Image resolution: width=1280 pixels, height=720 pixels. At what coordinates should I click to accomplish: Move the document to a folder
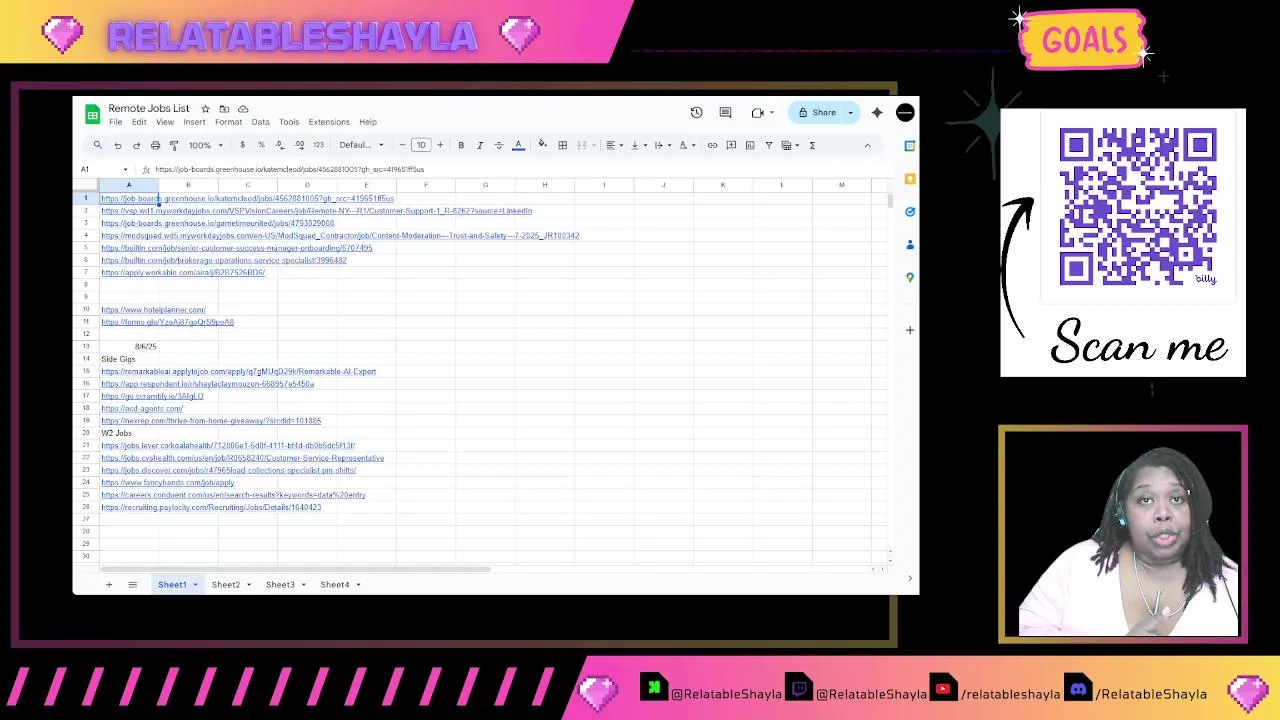tap(224, 108)
